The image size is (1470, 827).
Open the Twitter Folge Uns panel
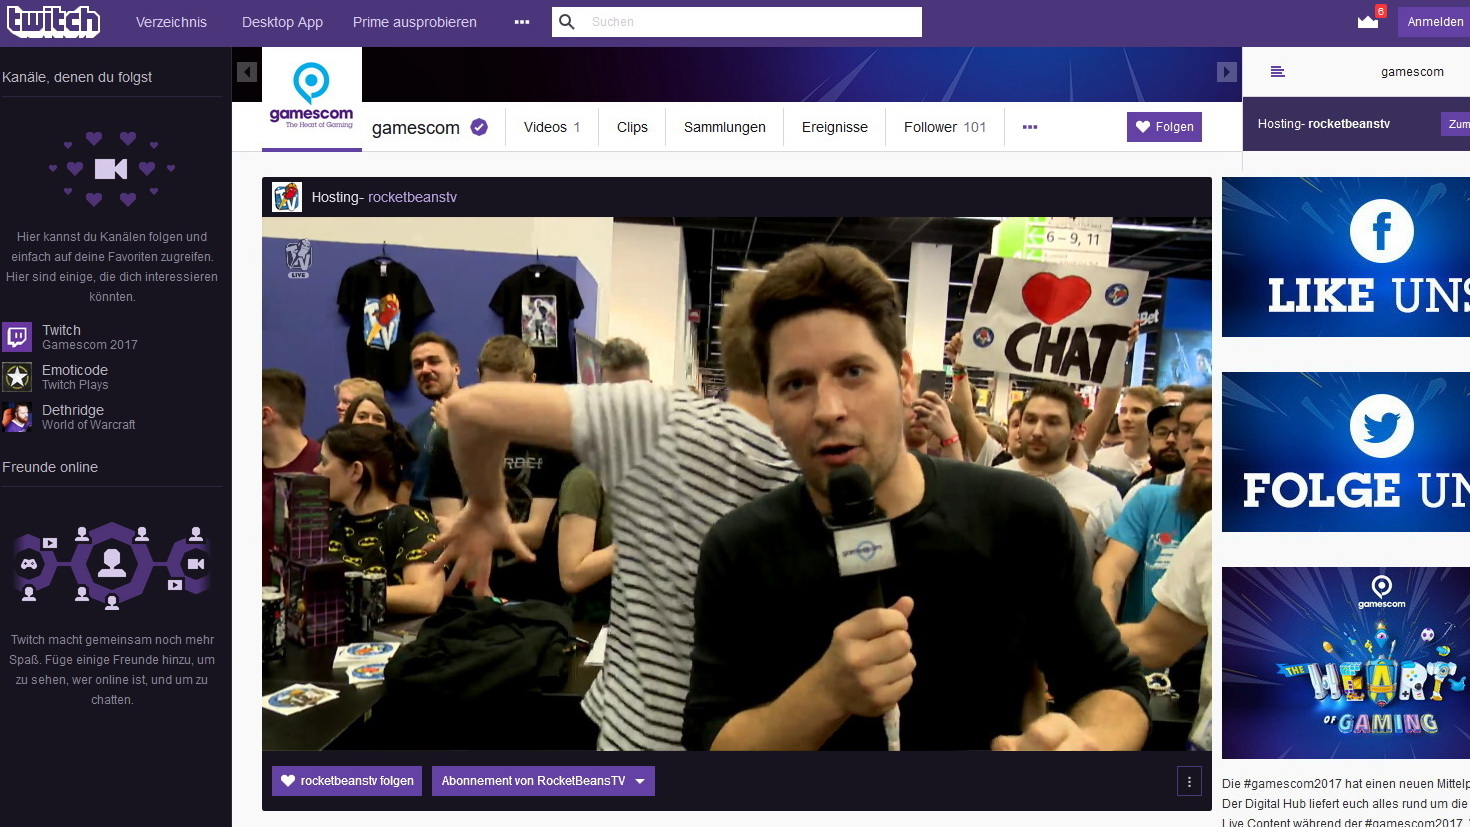[x=1346, y=452]
